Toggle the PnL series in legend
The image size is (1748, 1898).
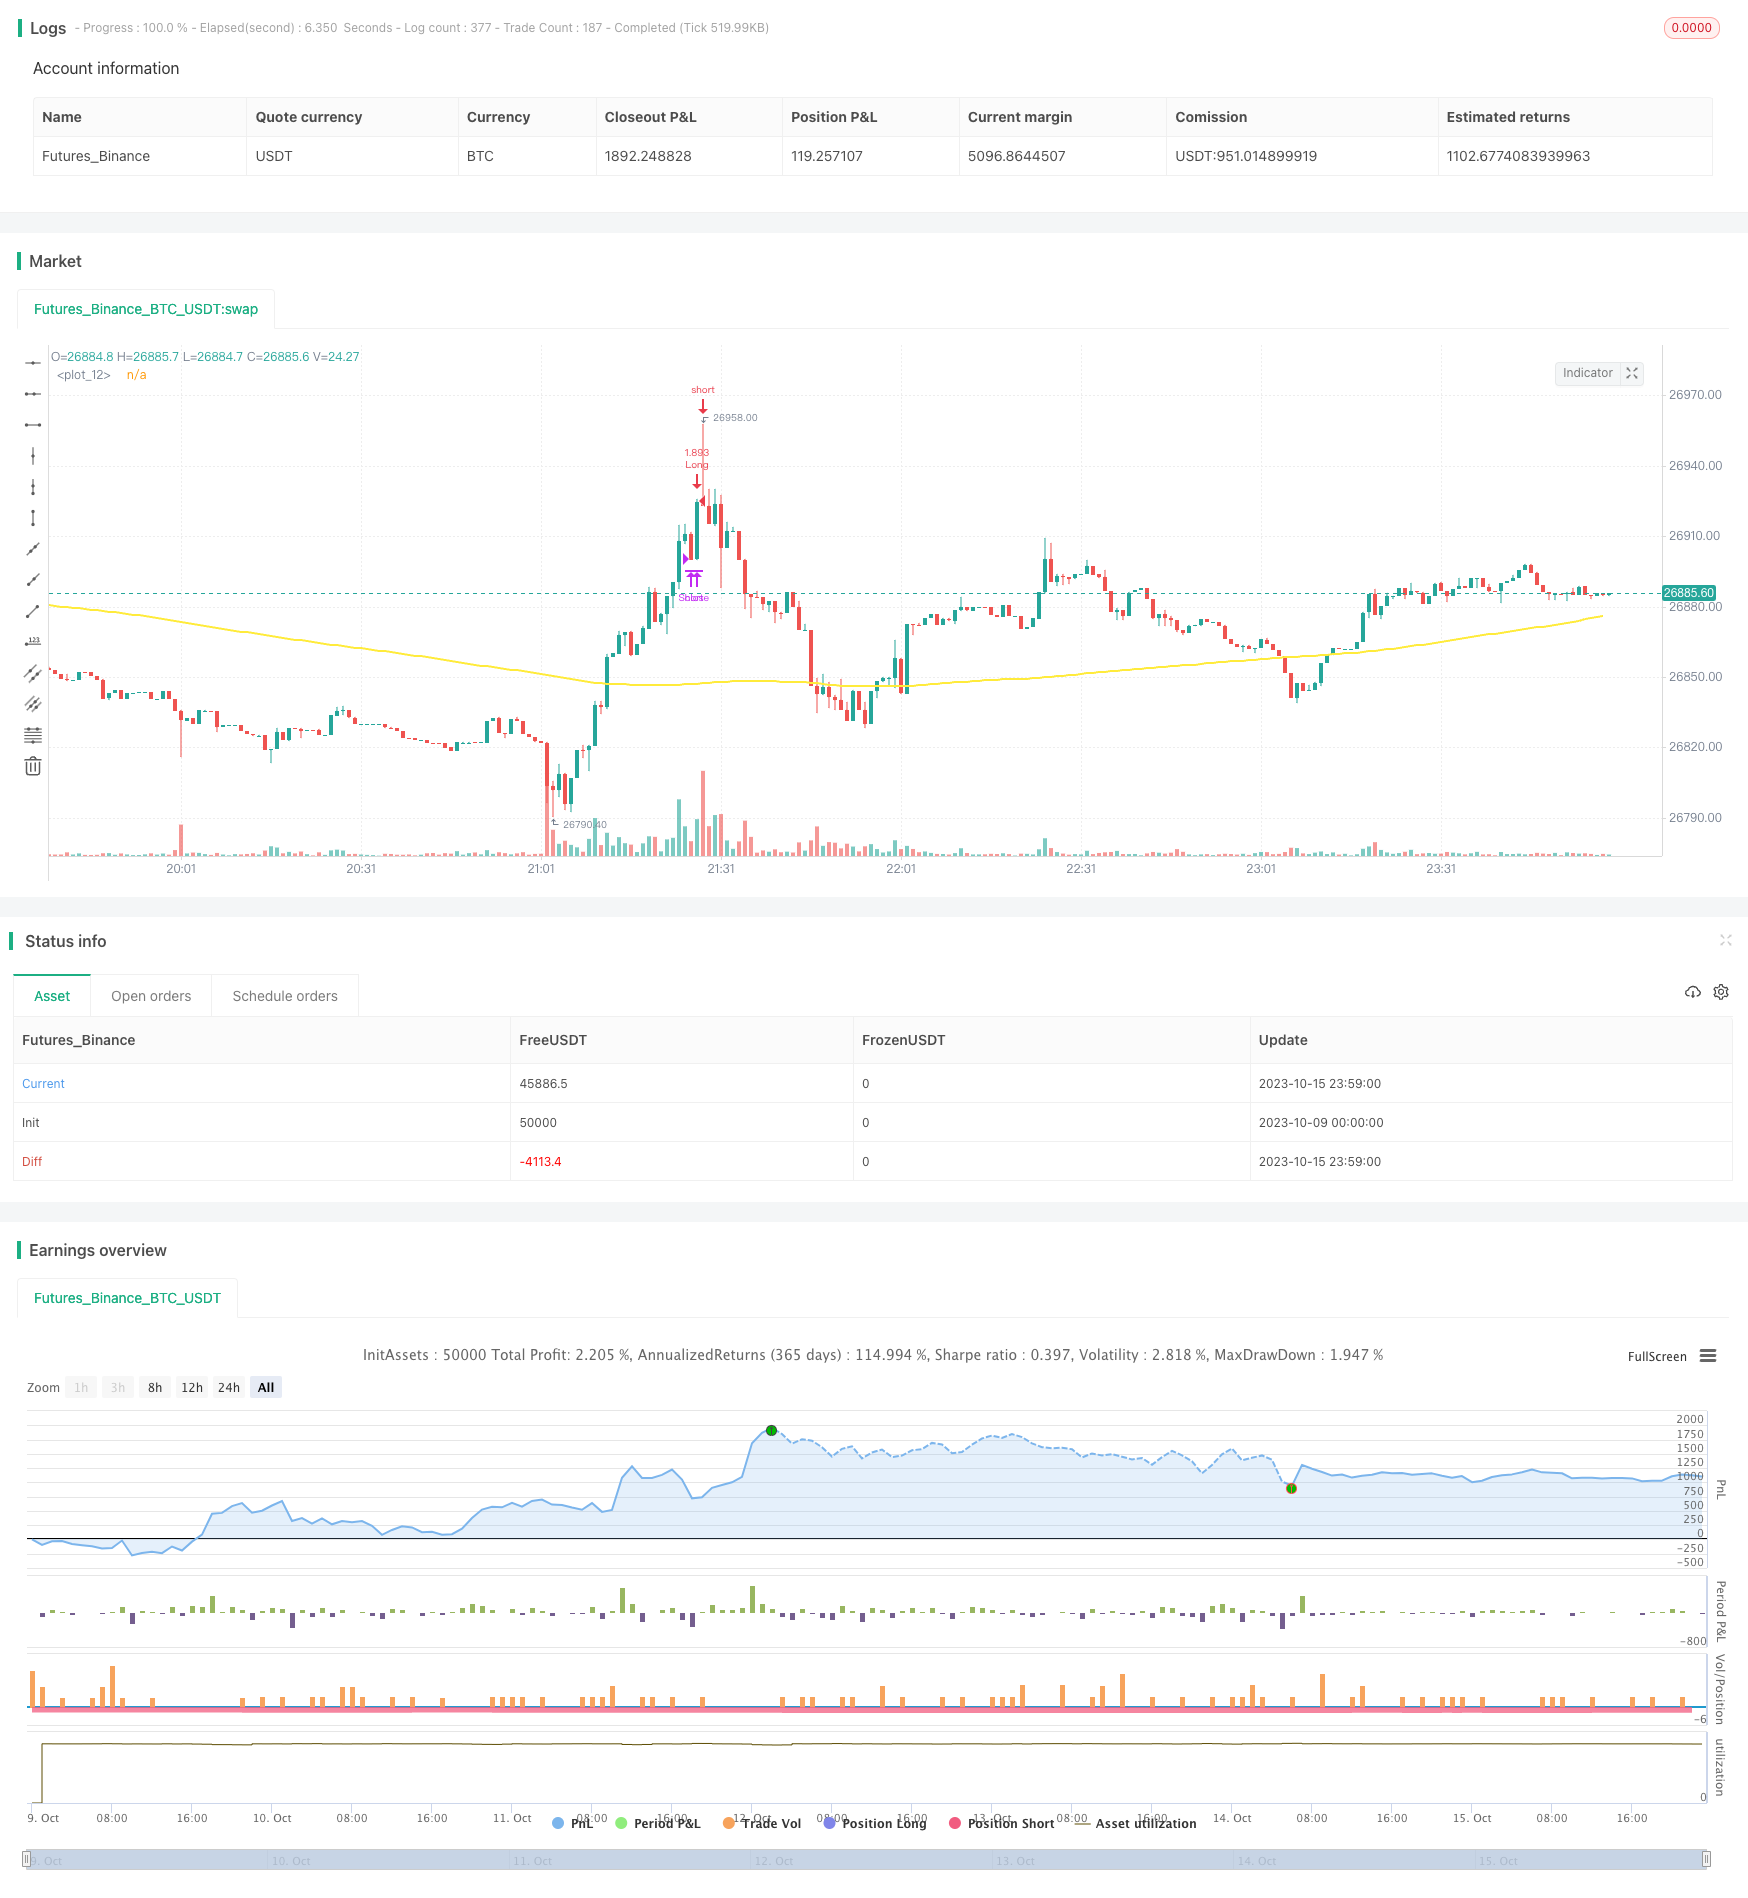572,1823
